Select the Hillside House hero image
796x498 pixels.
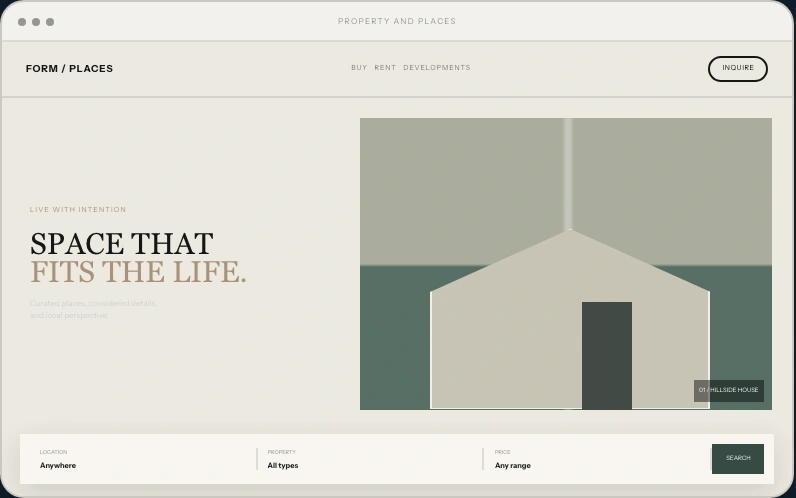click(x=566, y=263)
